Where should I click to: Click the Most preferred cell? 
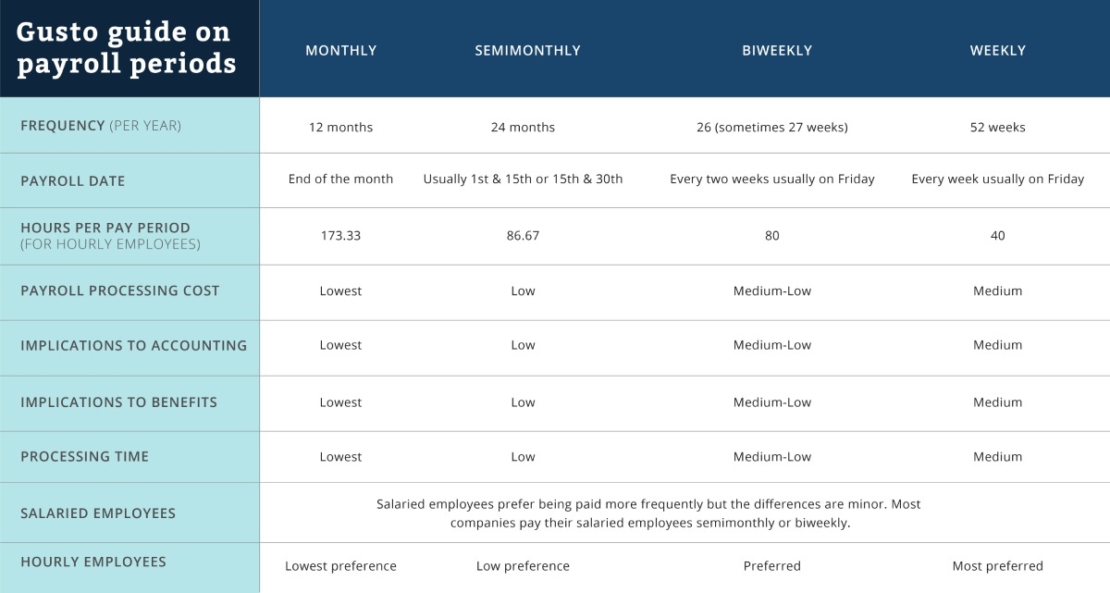[x=998, y=566]
